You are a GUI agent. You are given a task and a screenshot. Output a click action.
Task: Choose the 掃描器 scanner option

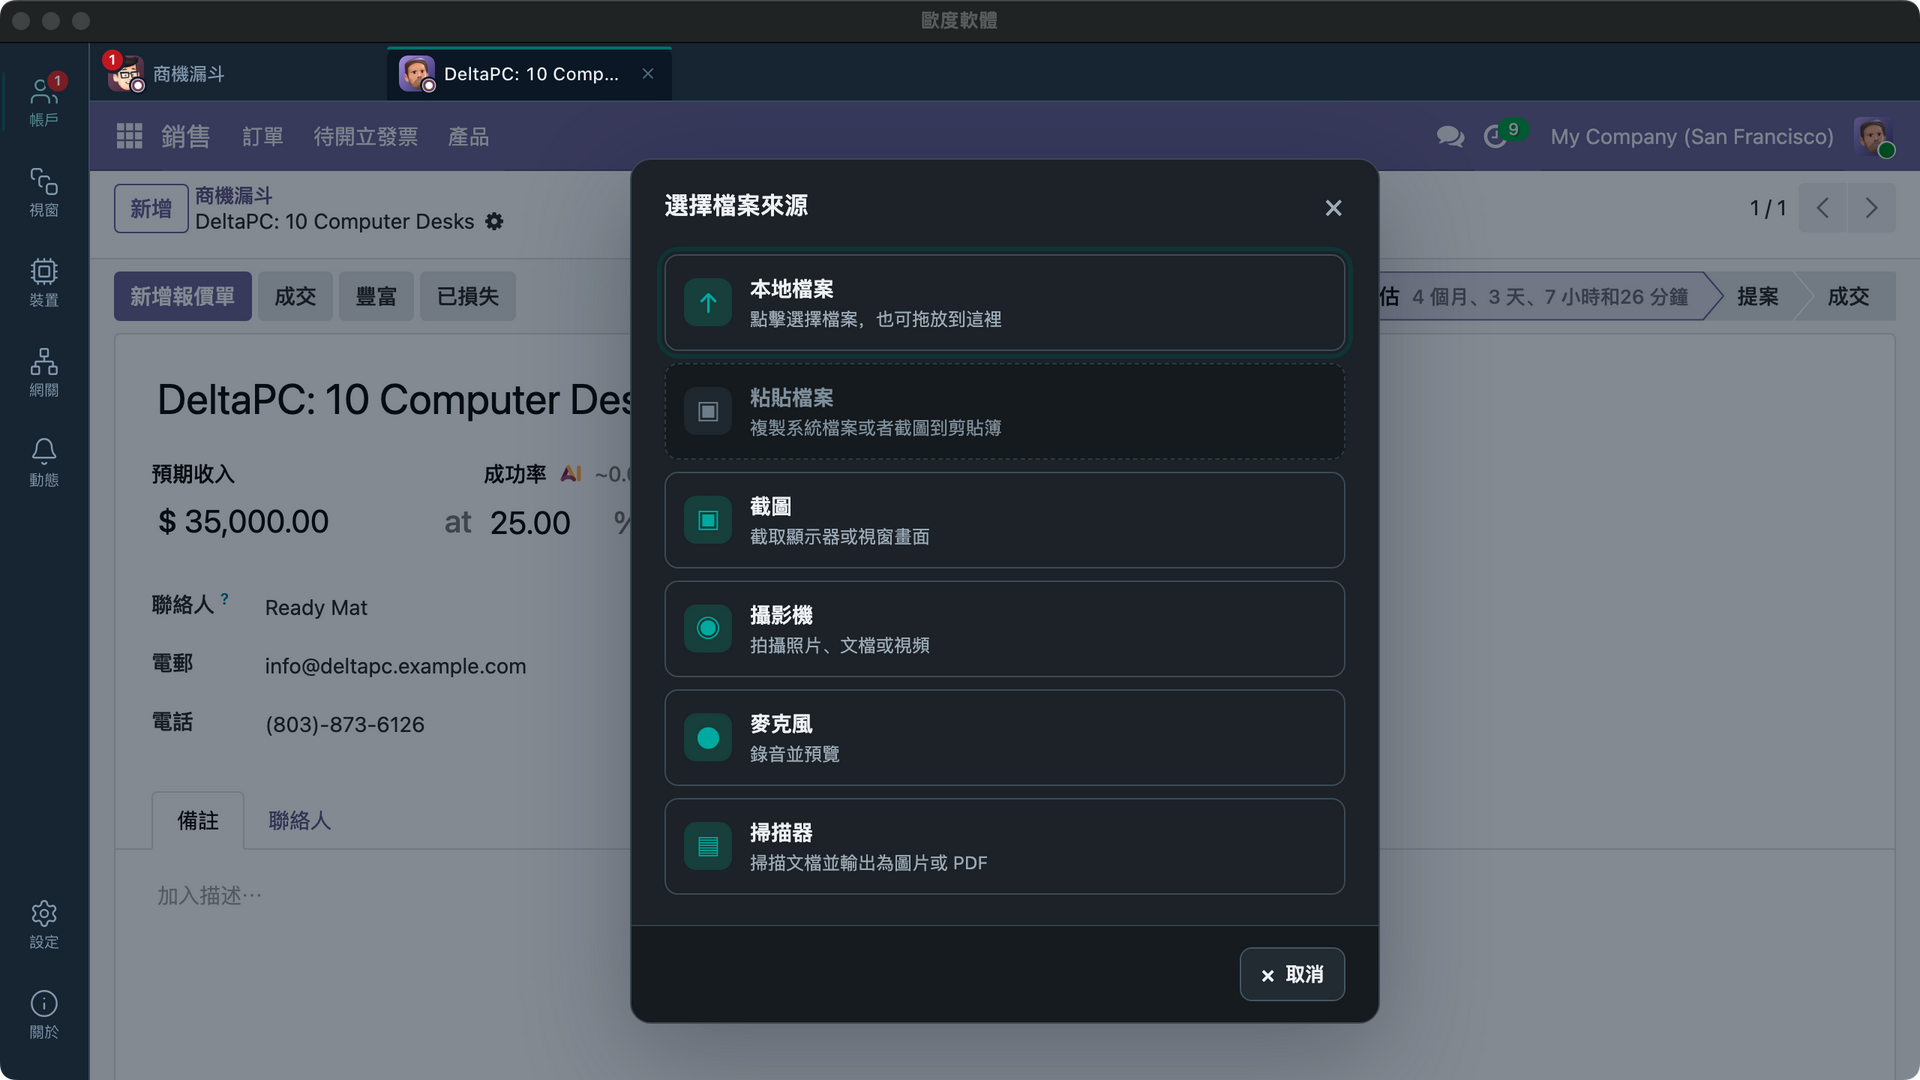[1004, 847]
